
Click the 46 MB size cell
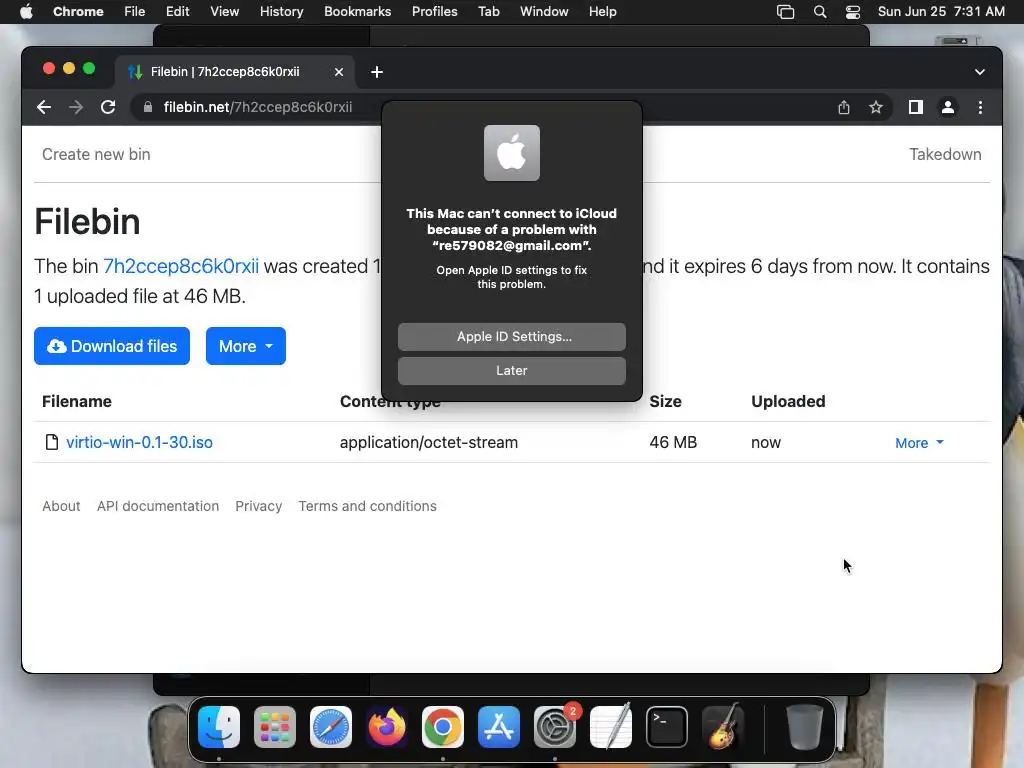click(673, 442)
